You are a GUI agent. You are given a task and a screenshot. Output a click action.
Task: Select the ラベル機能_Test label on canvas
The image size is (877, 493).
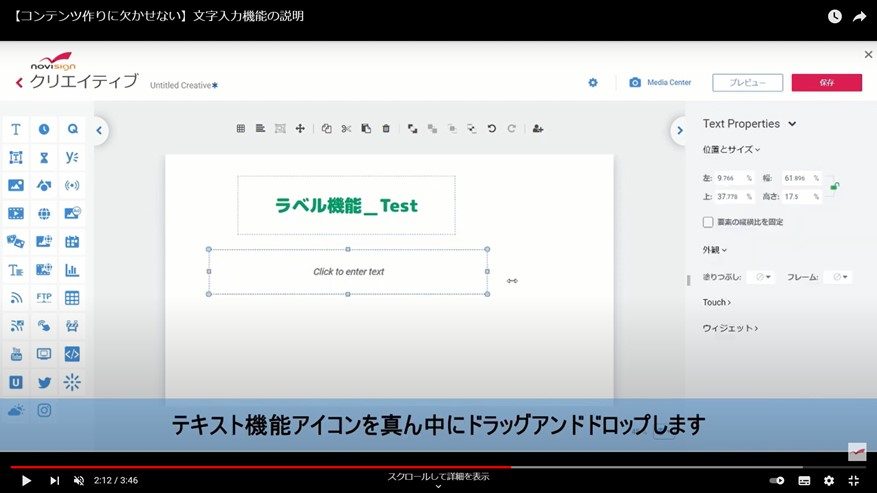tap(346, 205)
